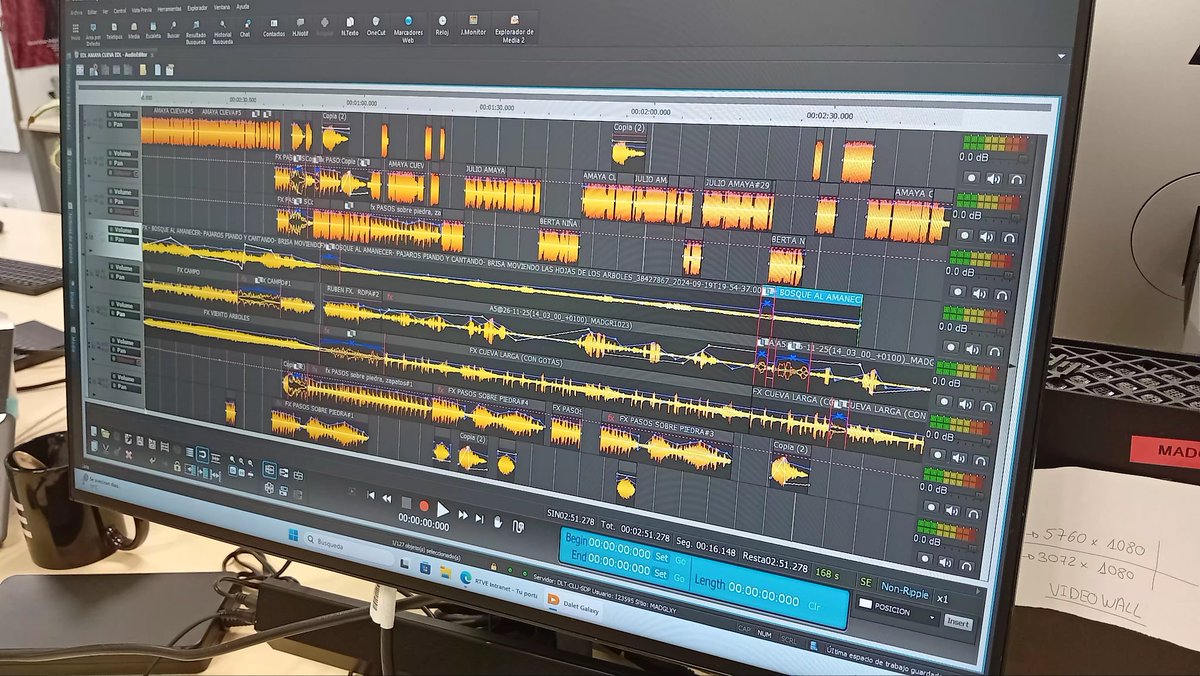Toggle the highlighted magnet snap button
Viewport: 1200px width, 676px height.
[202, 454]
